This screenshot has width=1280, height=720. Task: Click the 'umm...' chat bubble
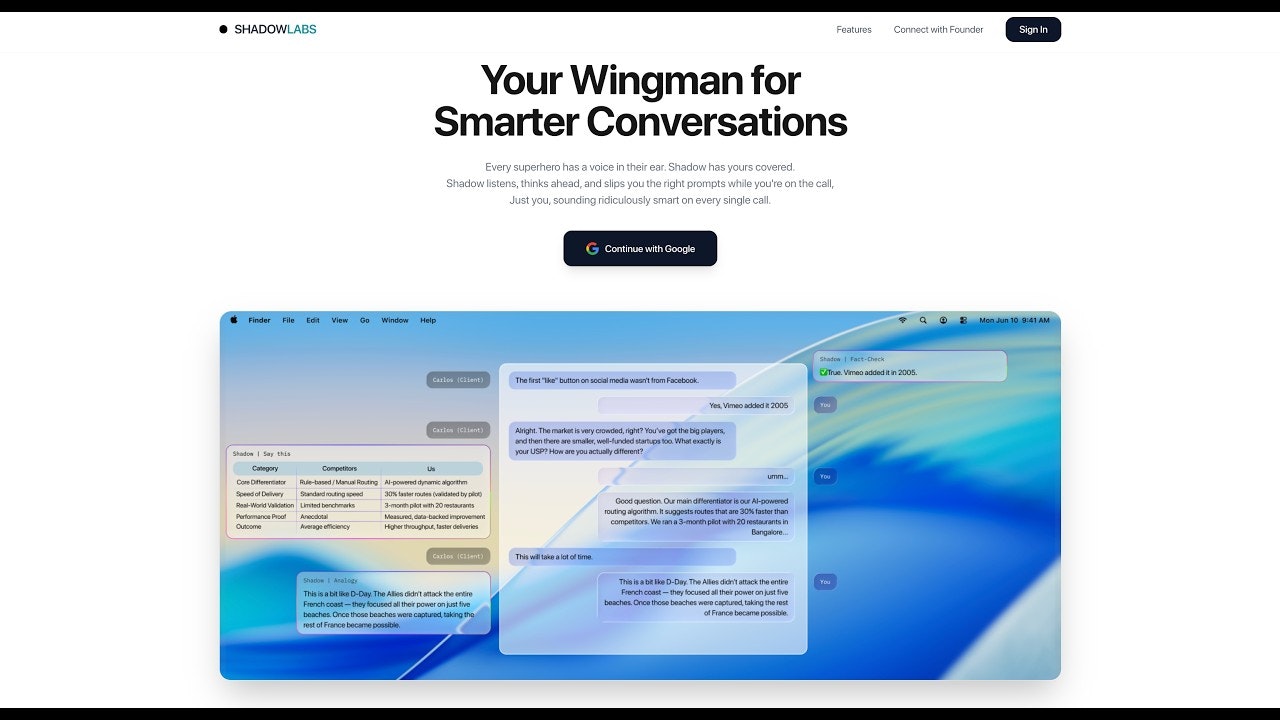point(697,476)
